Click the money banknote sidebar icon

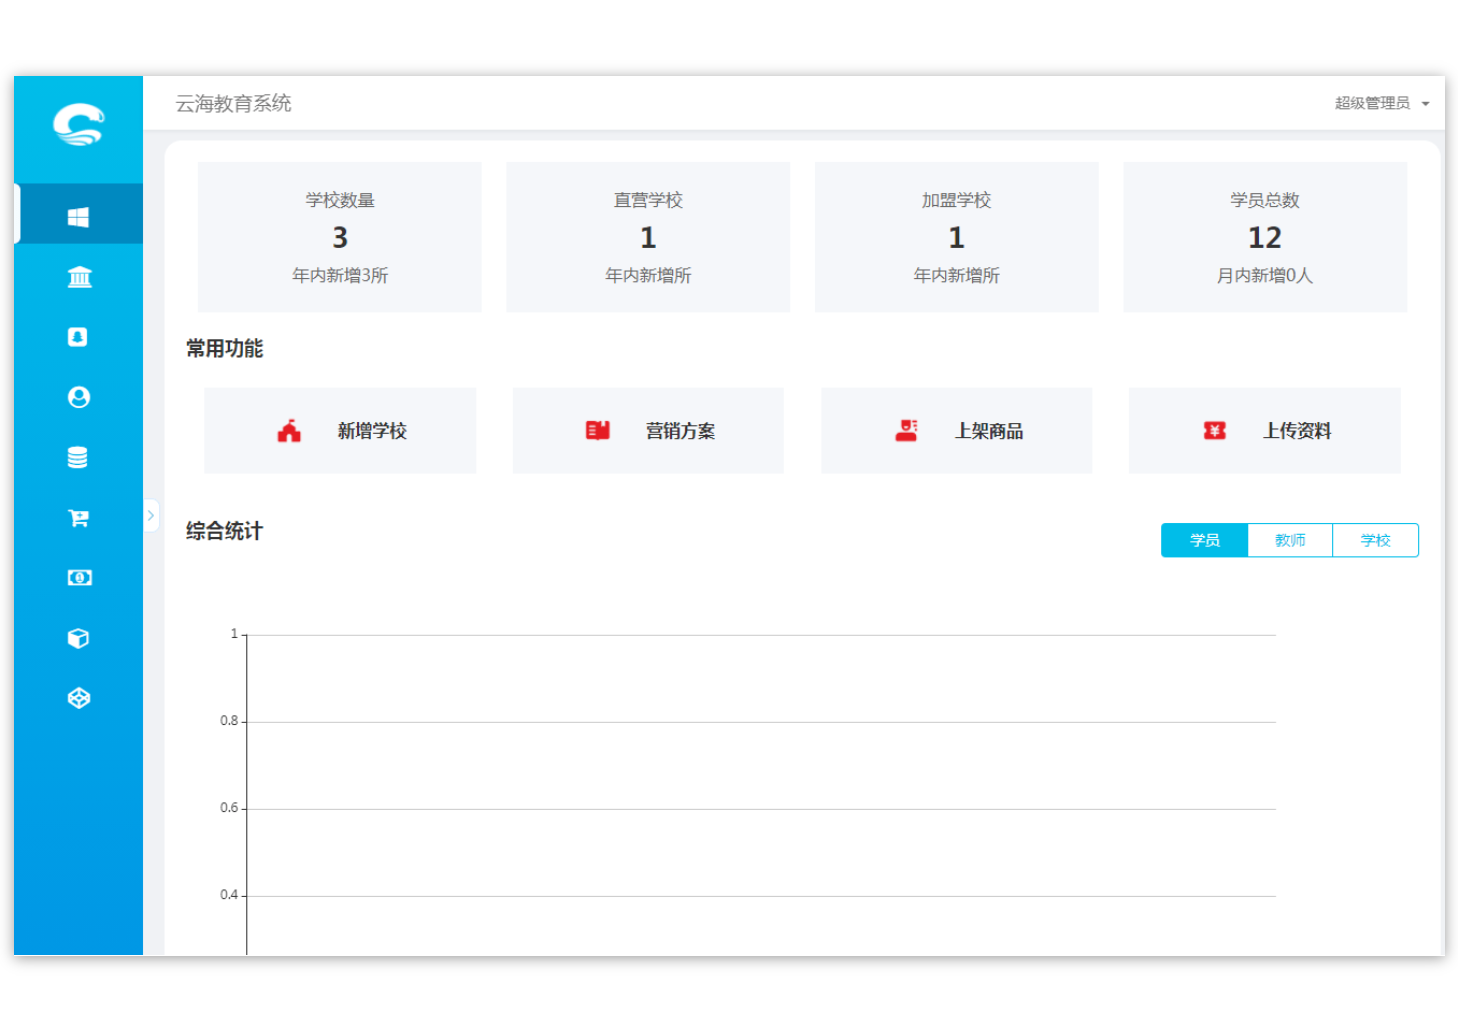[79, 578]
